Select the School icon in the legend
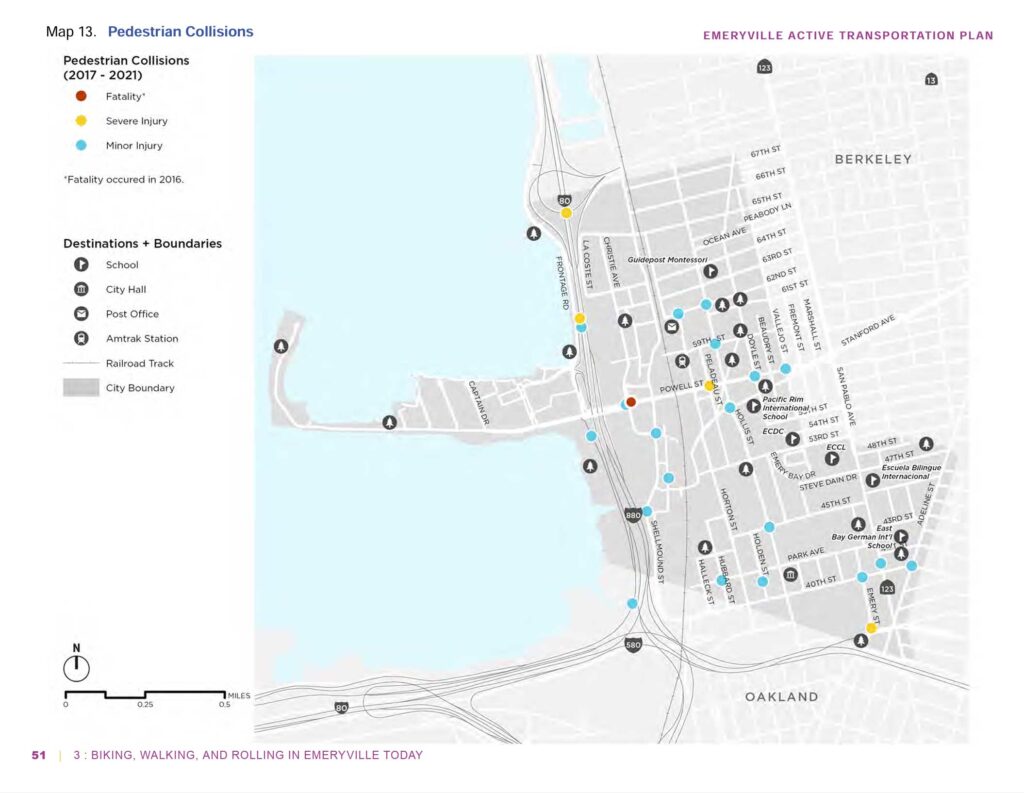 82,265
